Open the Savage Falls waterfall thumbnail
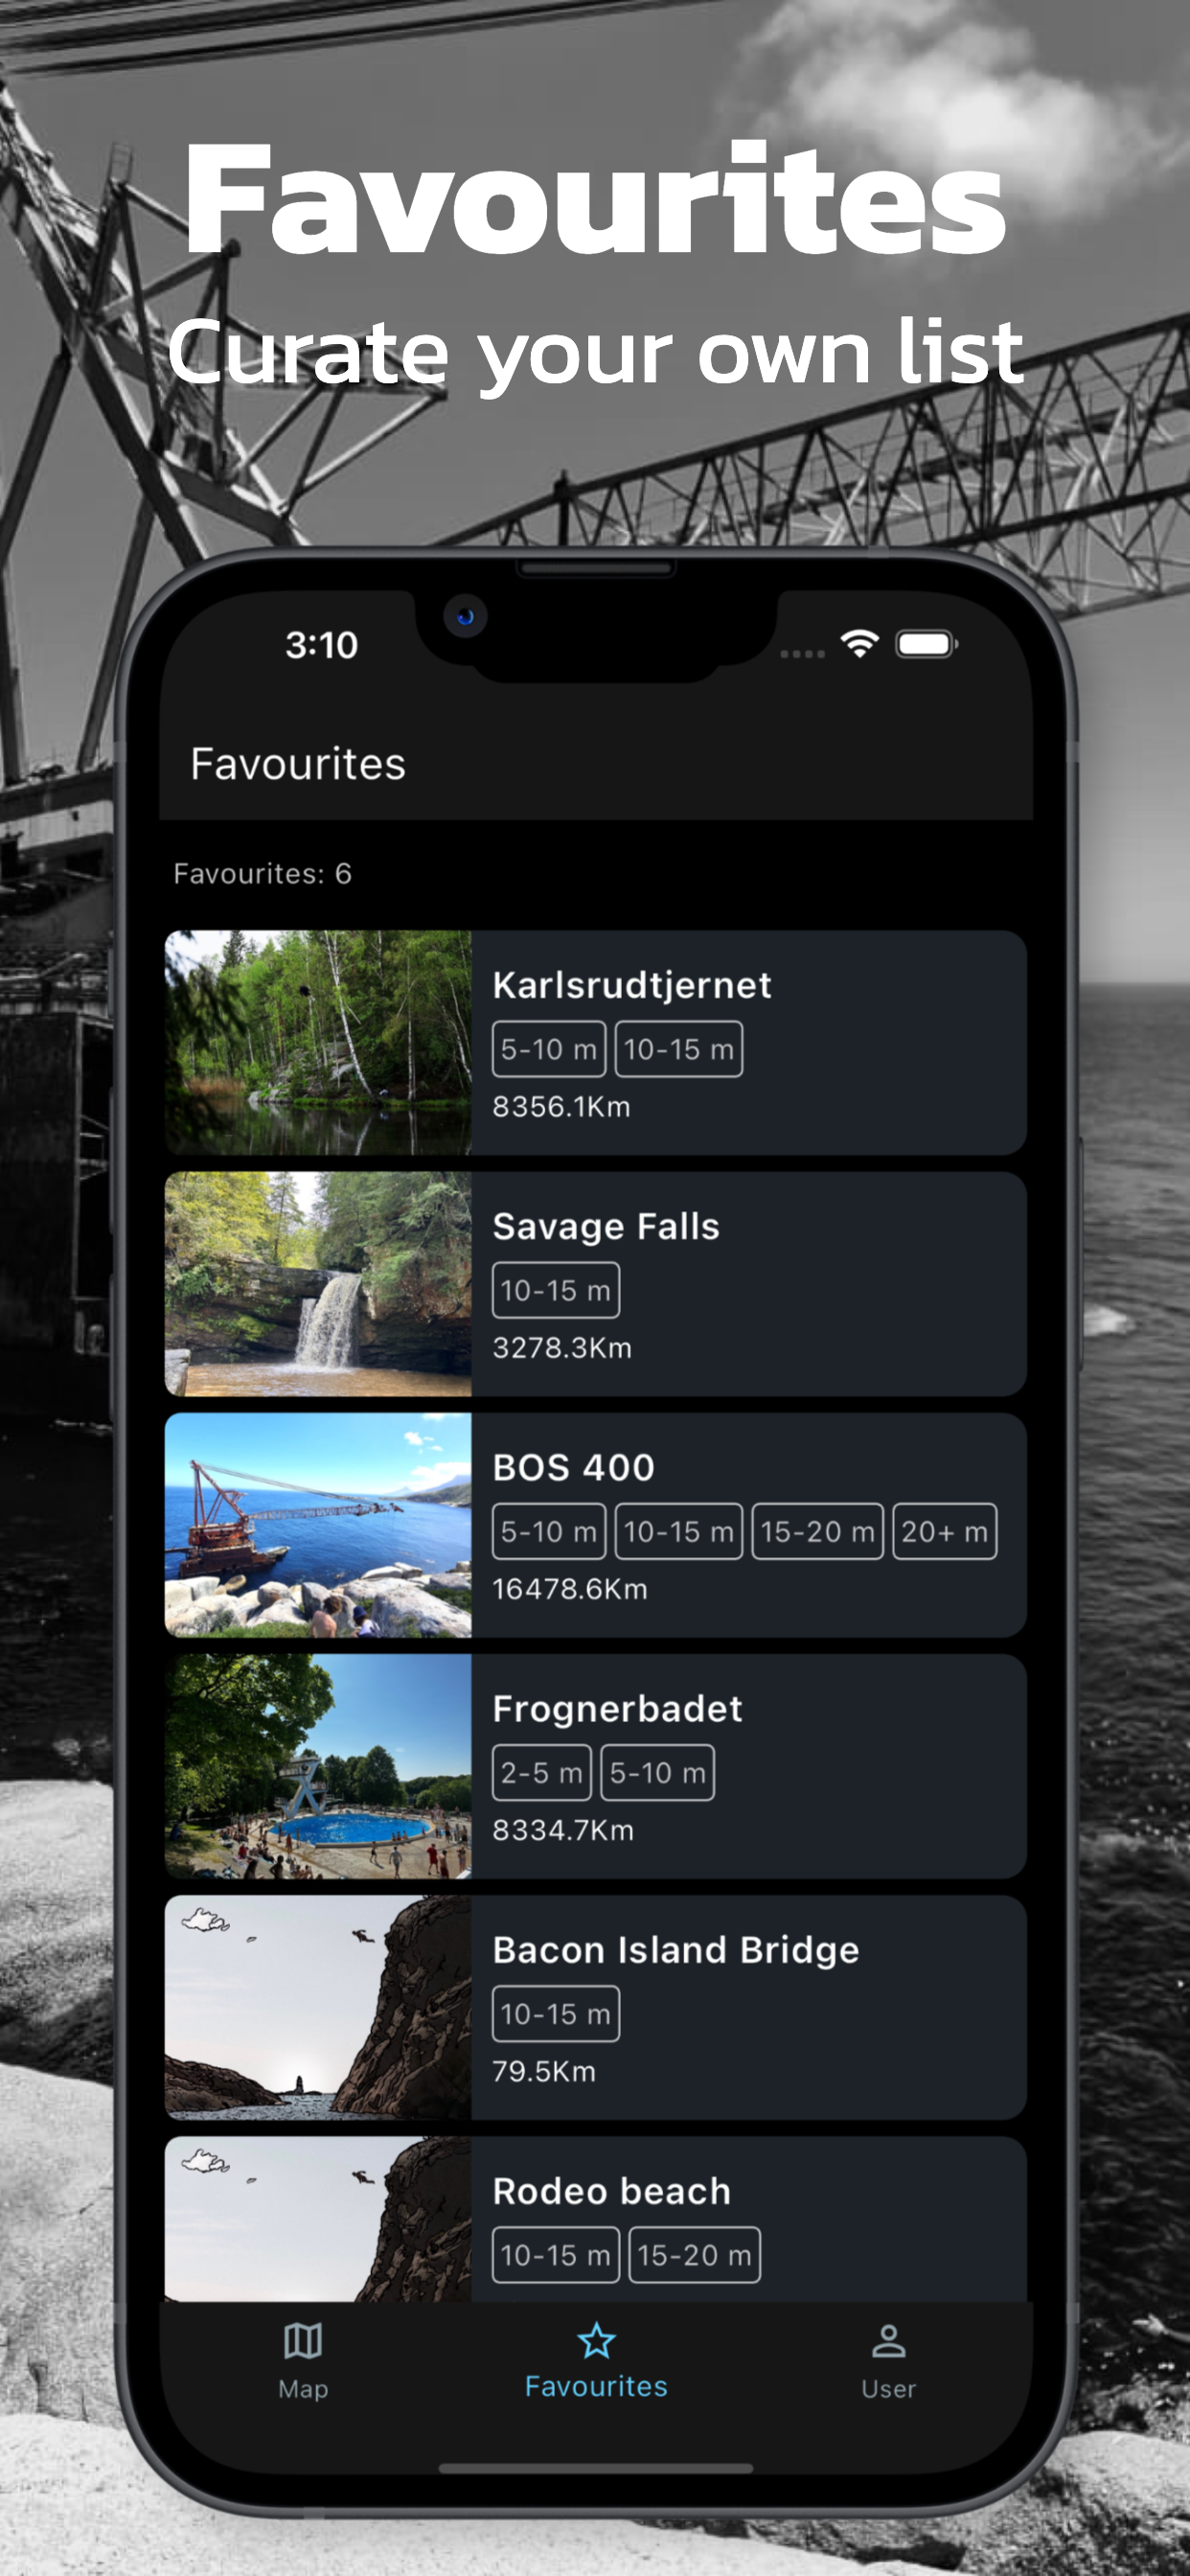 [318, 1284]
